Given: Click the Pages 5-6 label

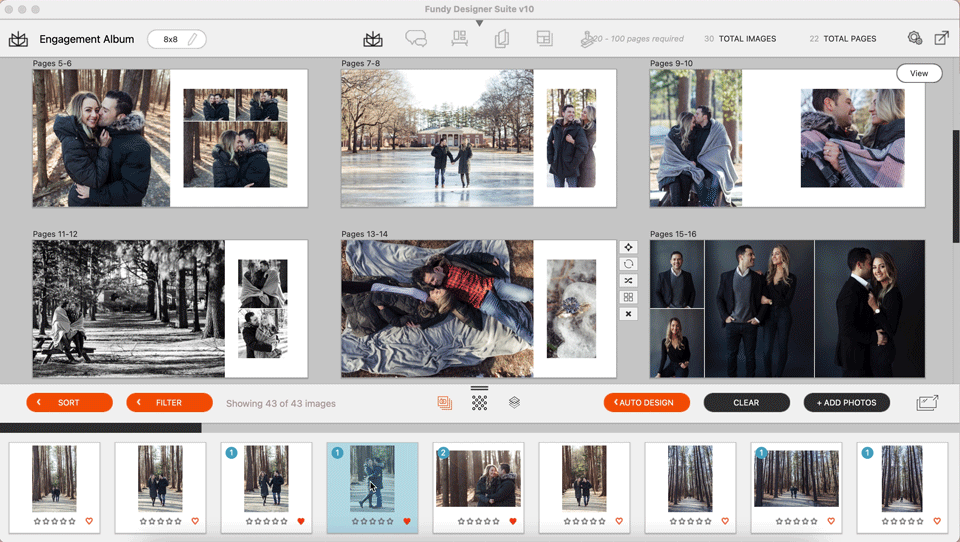Looking at the screenshot, I should pyautogui.click(x=52, y=63).
